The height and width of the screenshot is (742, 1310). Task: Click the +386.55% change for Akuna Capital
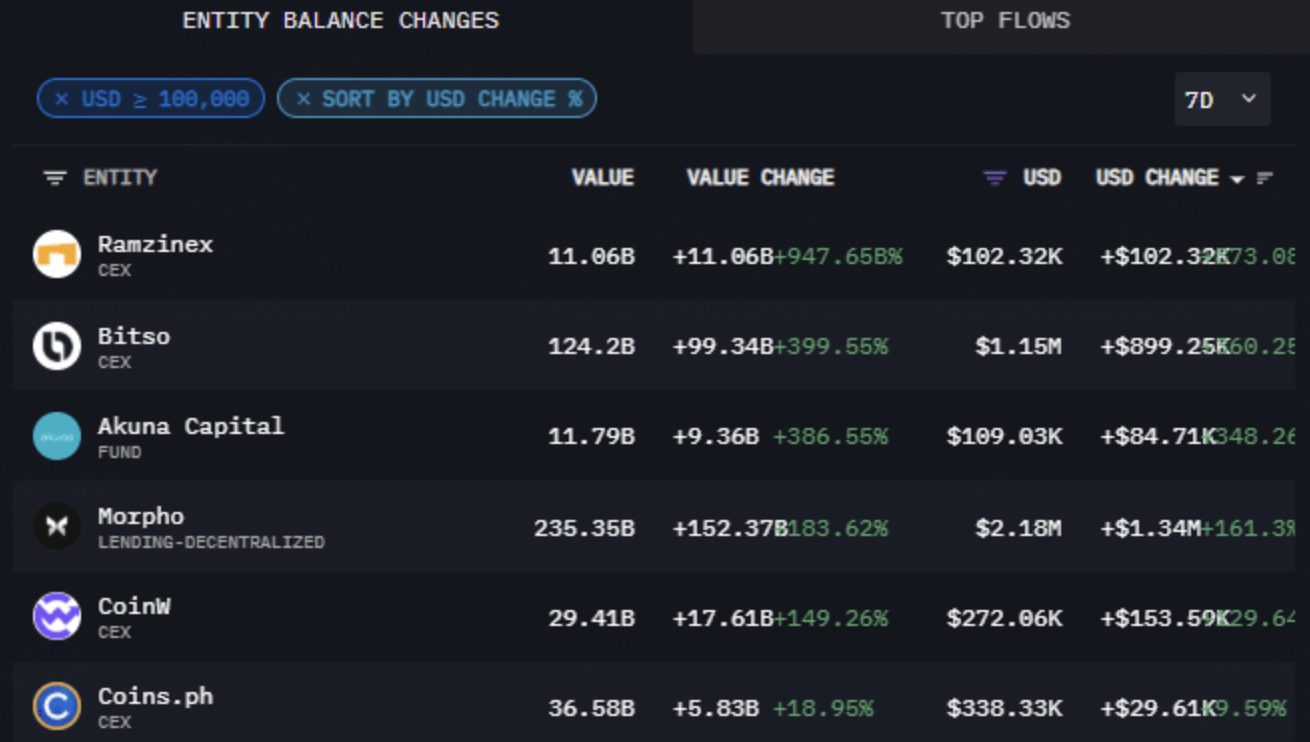[x=830, y=437]
